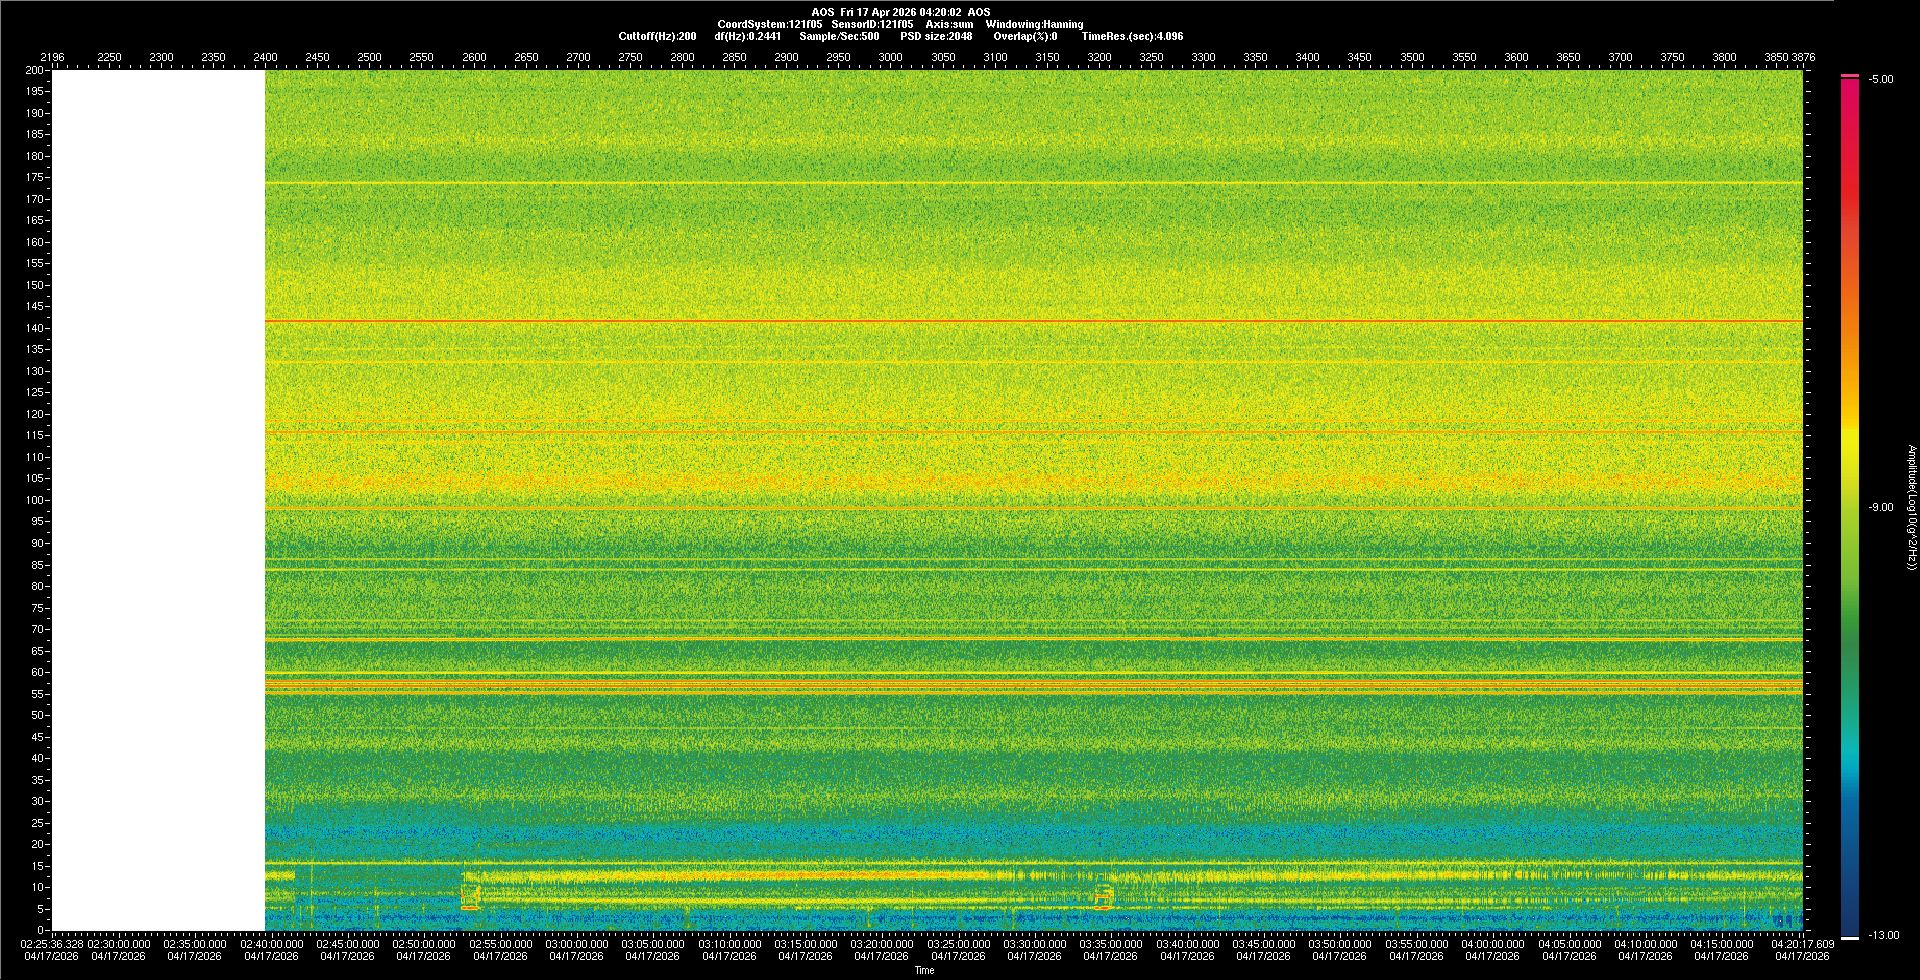Image resolution: width=1920 pixels, height=980 pixels.
Task: Click the Cutoff(Hz):200 parameter text
Action: click(x=657, y=36)
